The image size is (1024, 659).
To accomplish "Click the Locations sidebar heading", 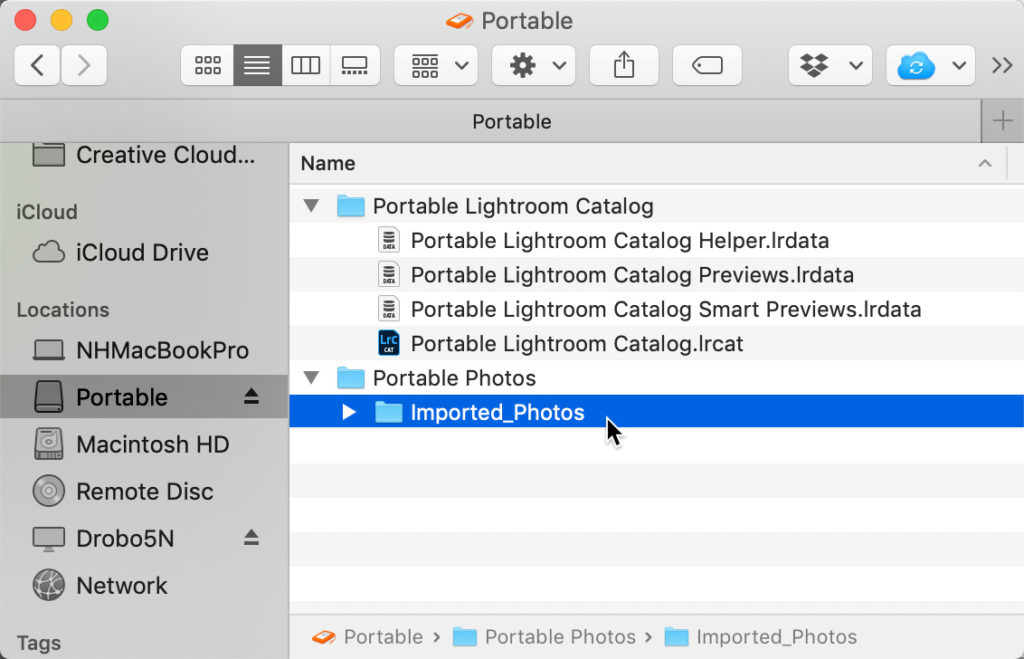I will click(x=63, y=310).
